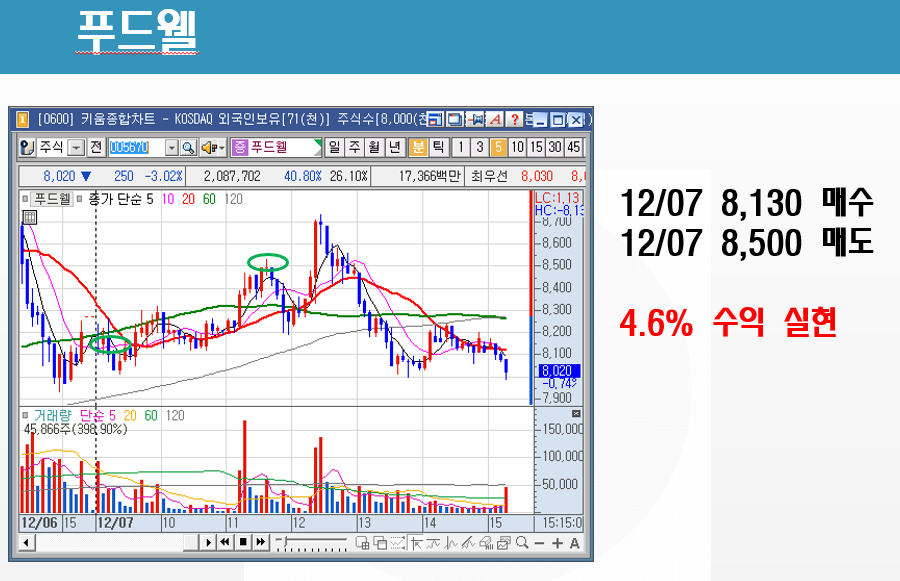900x581 pixels.
Task: Click the 푸드웰 slide title
Action: tap(137, 30)
